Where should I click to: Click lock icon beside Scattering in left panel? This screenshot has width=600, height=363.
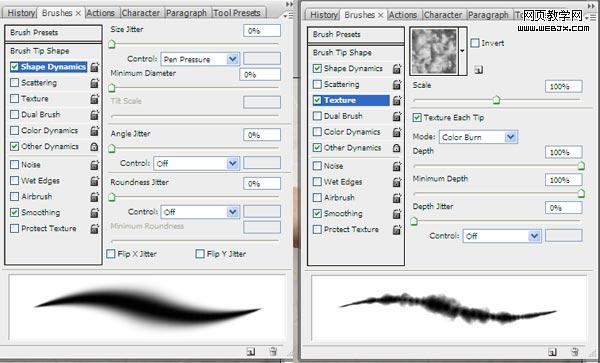click(x=95, y=83)
